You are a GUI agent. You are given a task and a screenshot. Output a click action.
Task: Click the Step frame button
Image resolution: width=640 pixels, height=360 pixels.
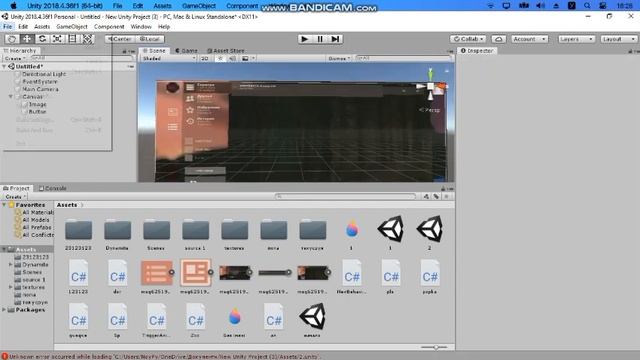tap(335, 39)
